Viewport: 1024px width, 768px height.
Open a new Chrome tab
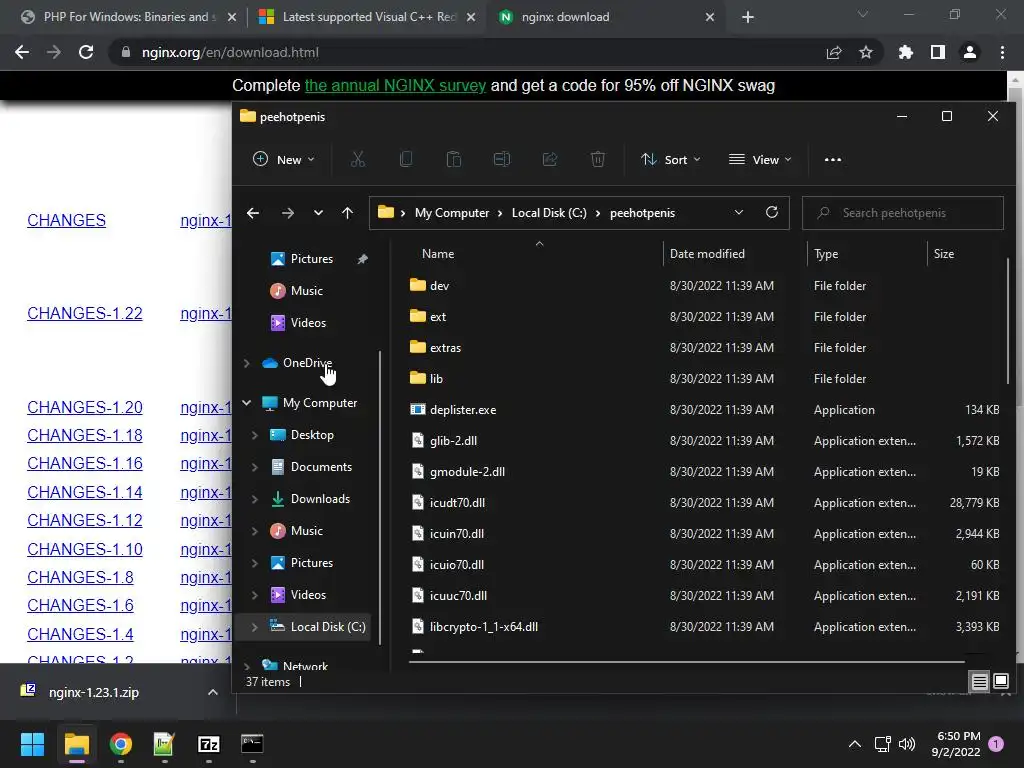[748, 17]
